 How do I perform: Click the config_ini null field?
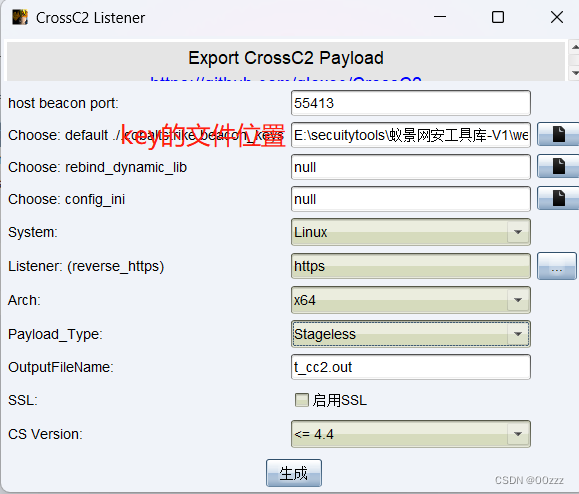(411, 199)
